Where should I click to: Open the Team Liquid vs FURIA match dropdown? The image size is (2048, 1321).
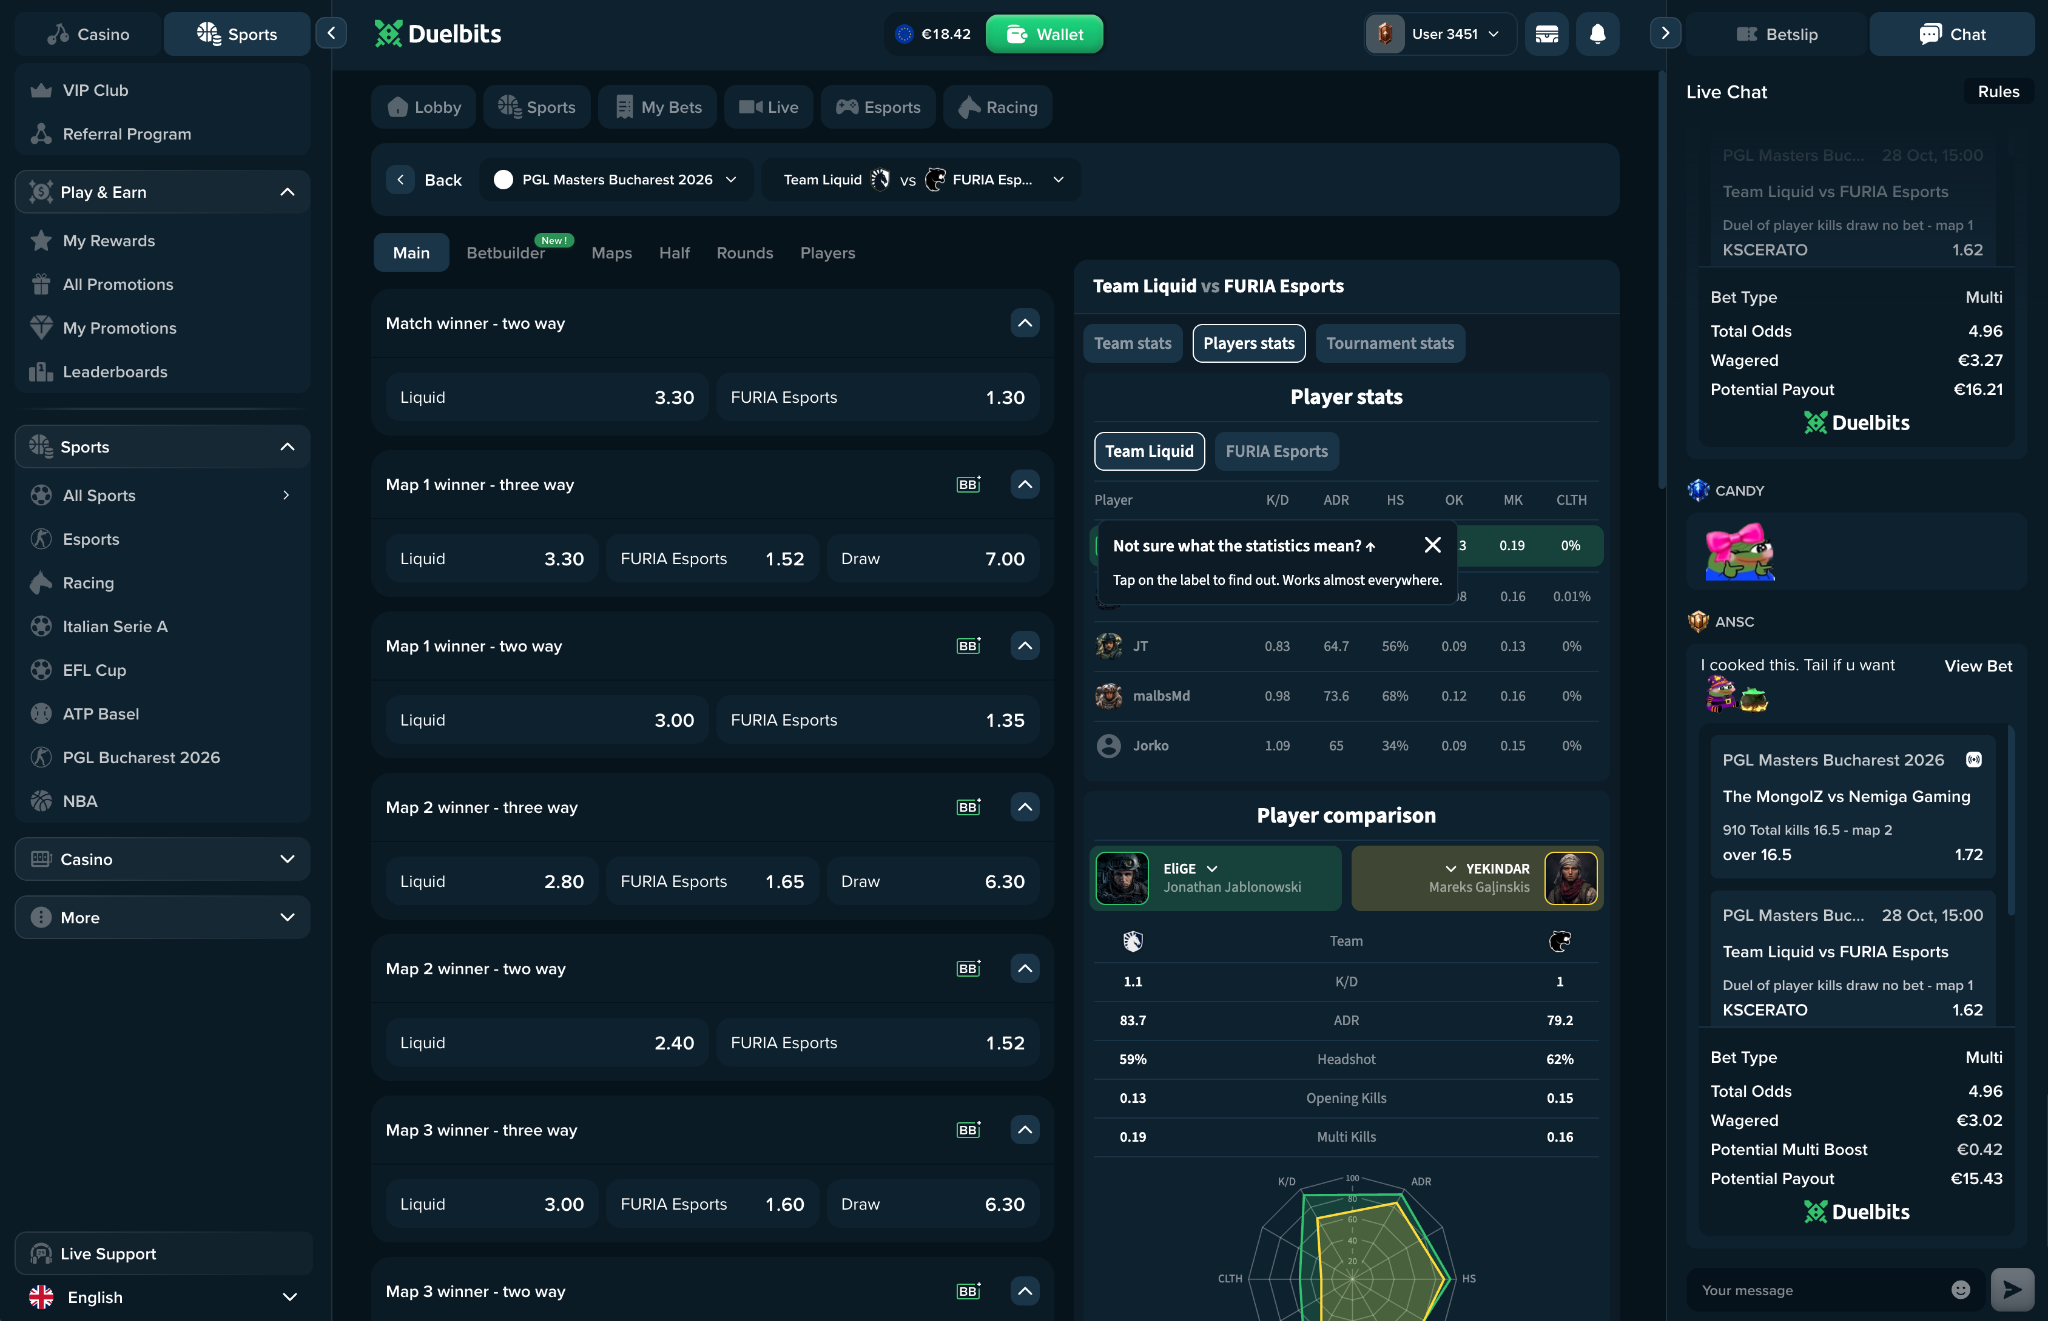coord(922,179)
